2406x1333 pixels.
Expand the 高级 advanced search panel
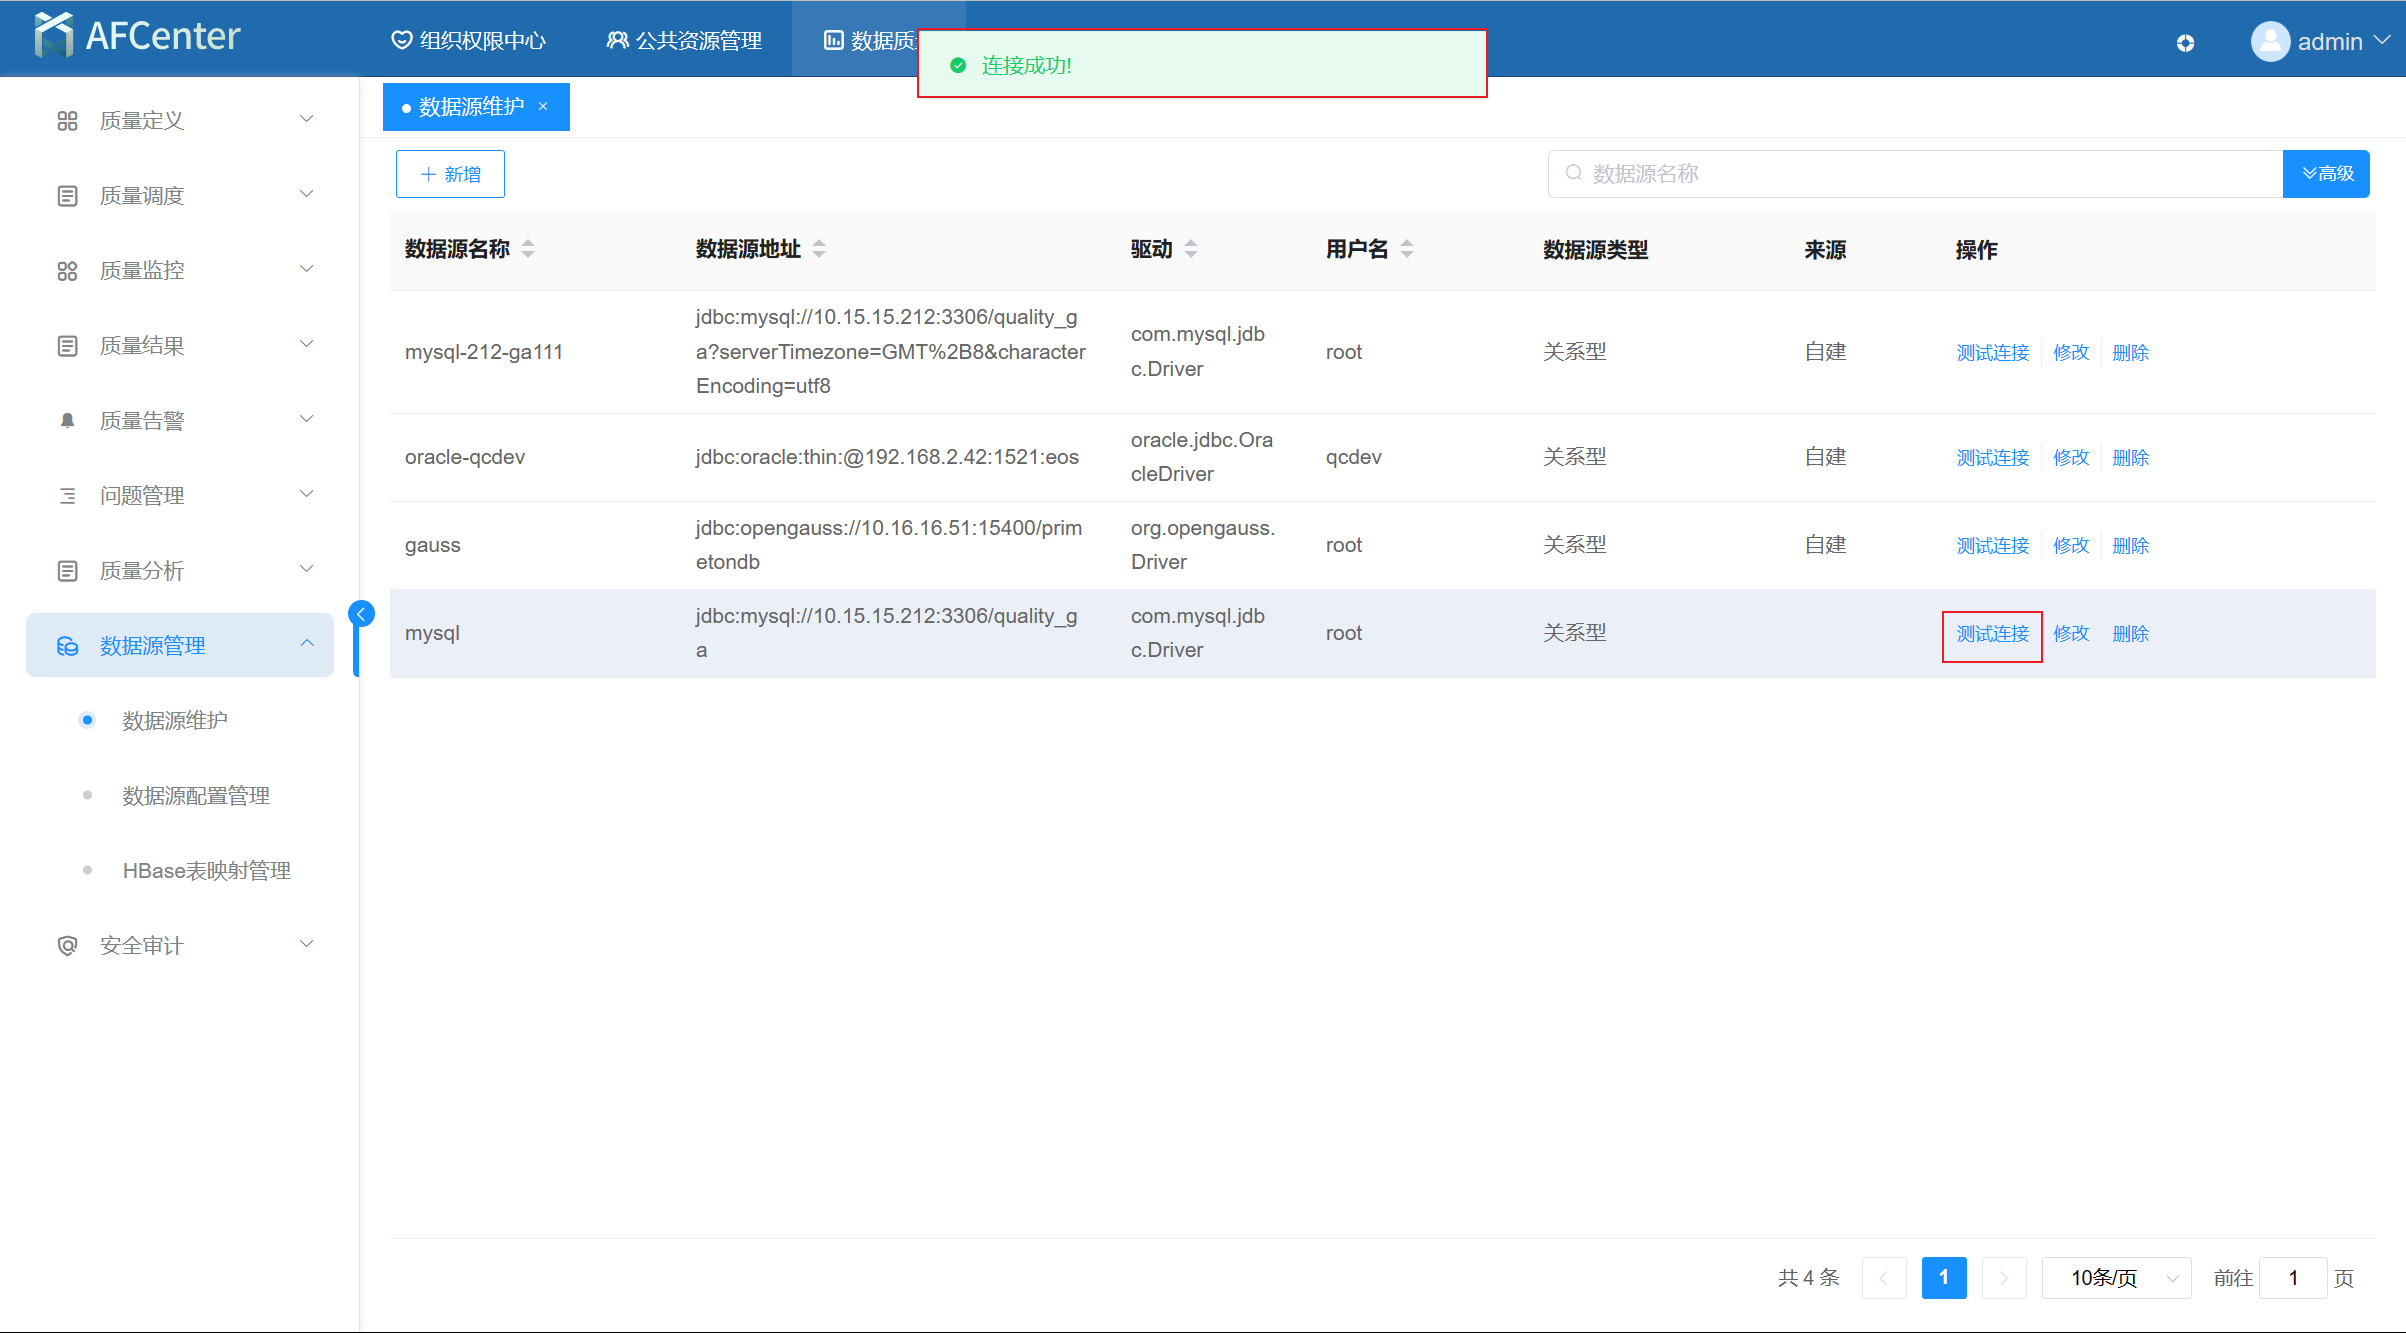pyautogui.click(x=2326, y=173)
